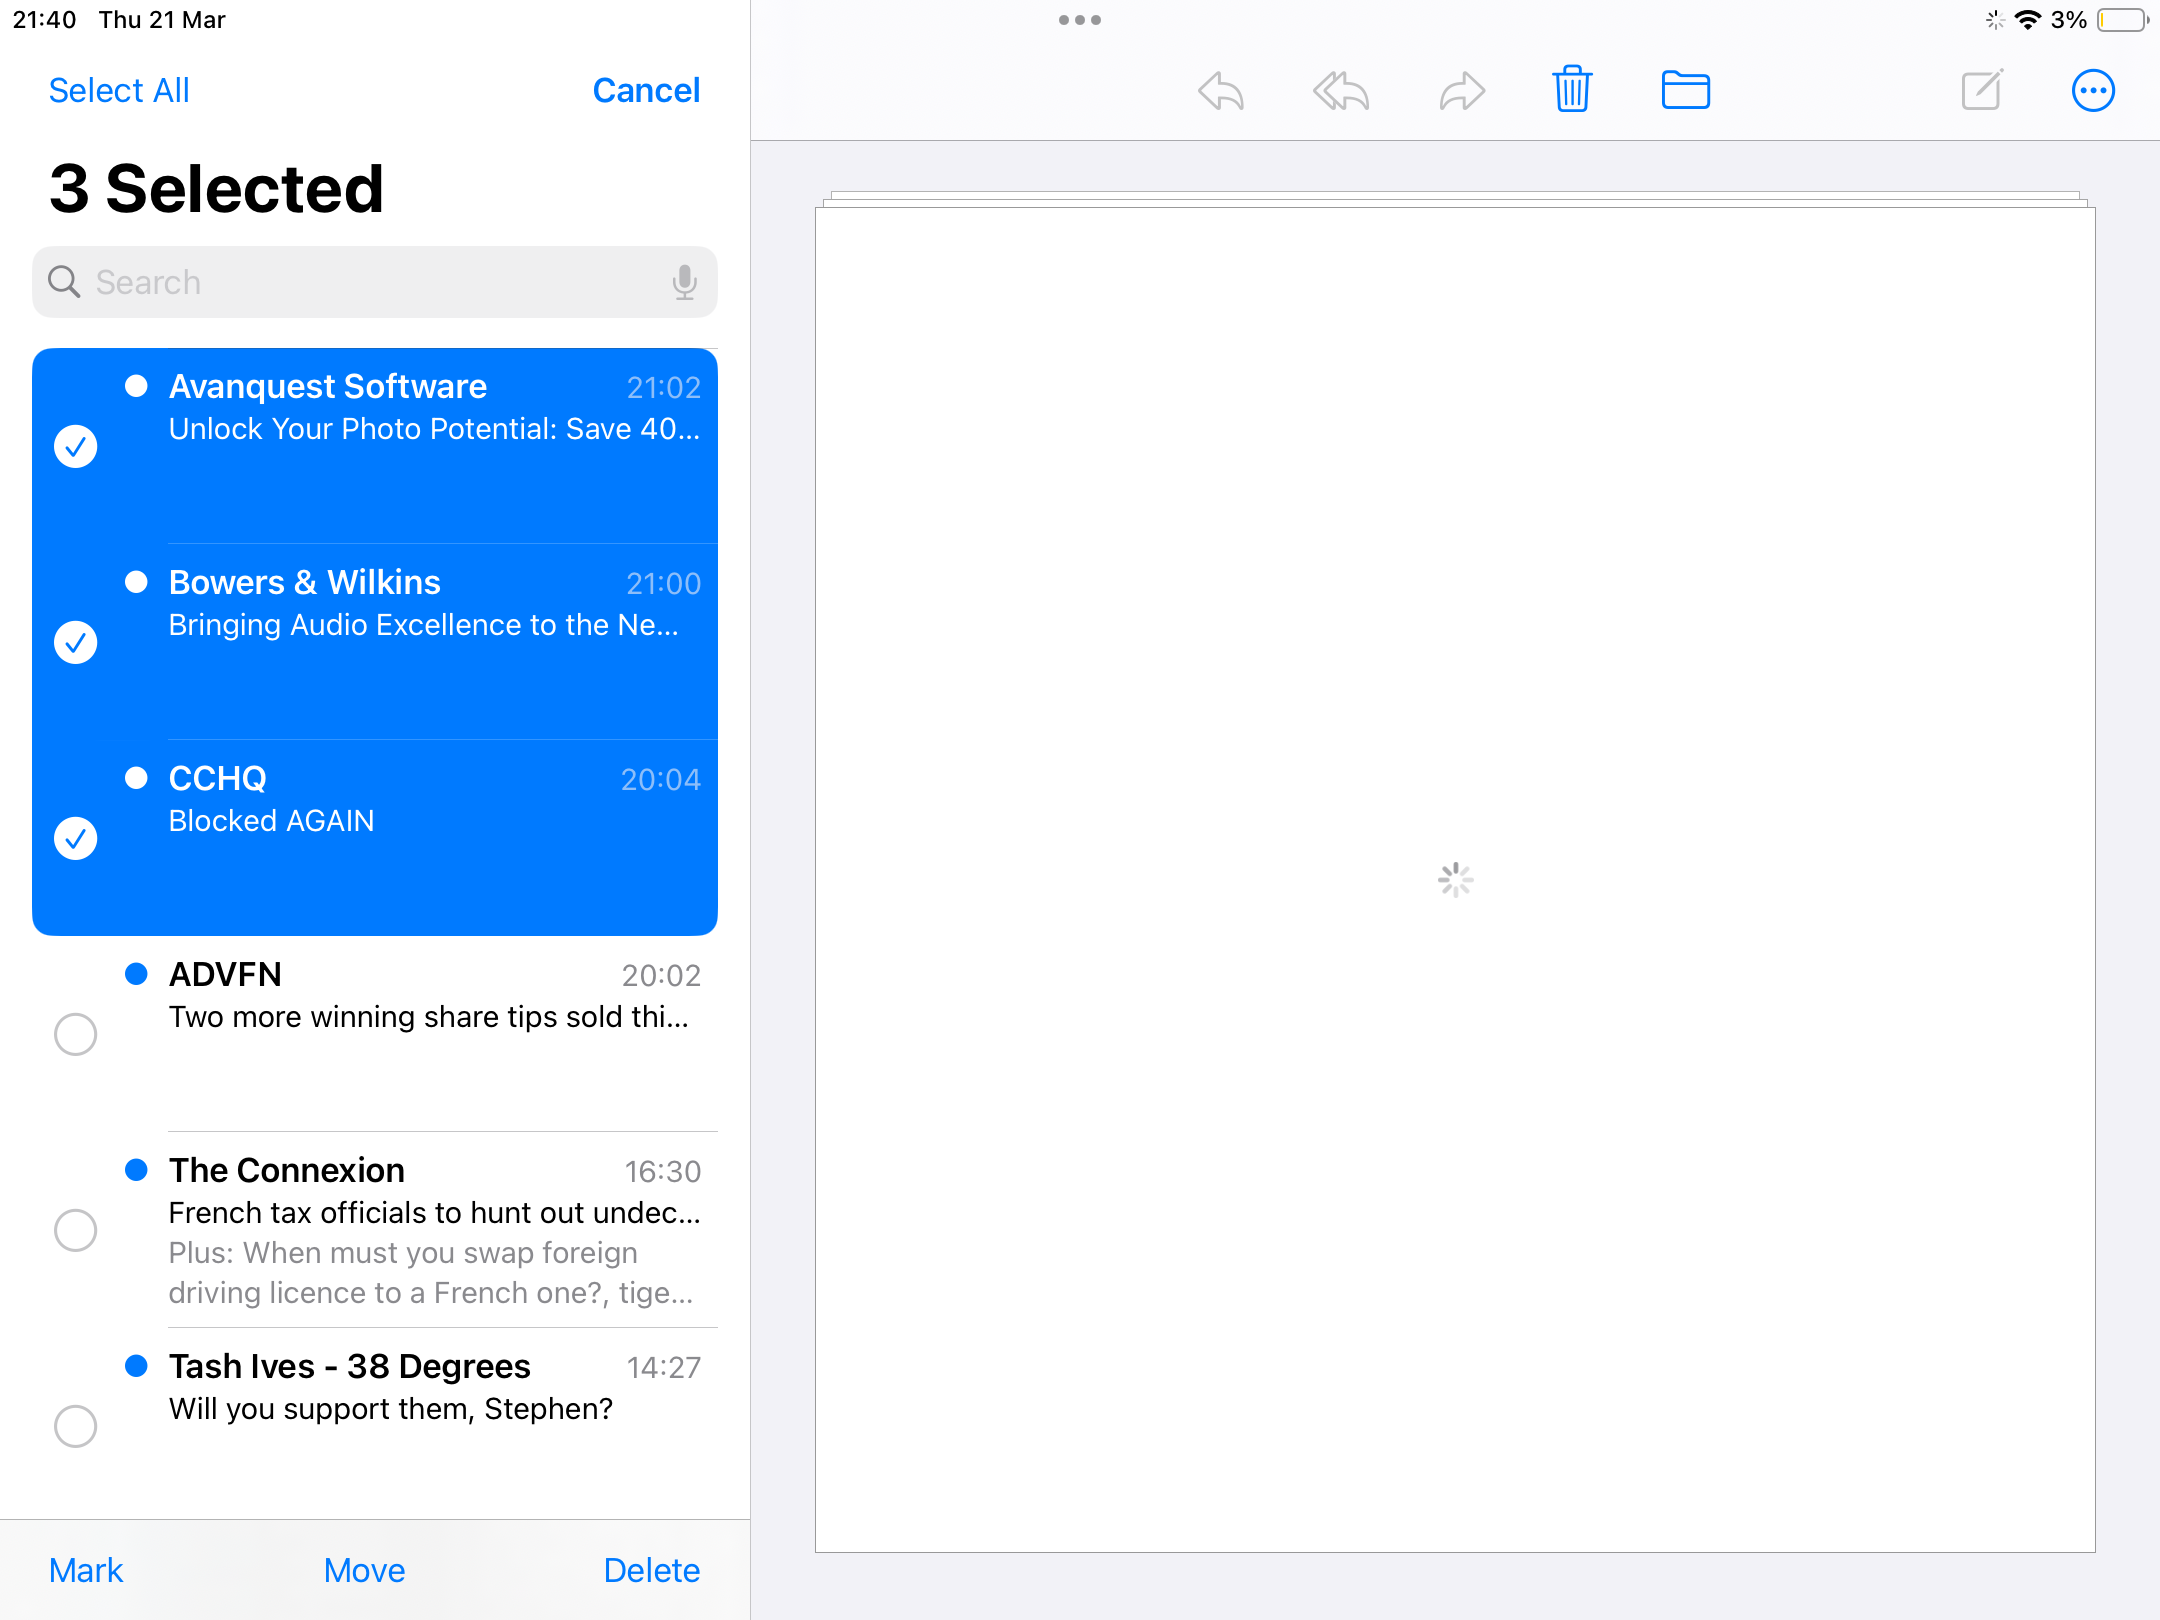Tap Cancel to exit selection
This screenshot has height=1620, width=2160.
pyautogui.click(x=646, y=91)
